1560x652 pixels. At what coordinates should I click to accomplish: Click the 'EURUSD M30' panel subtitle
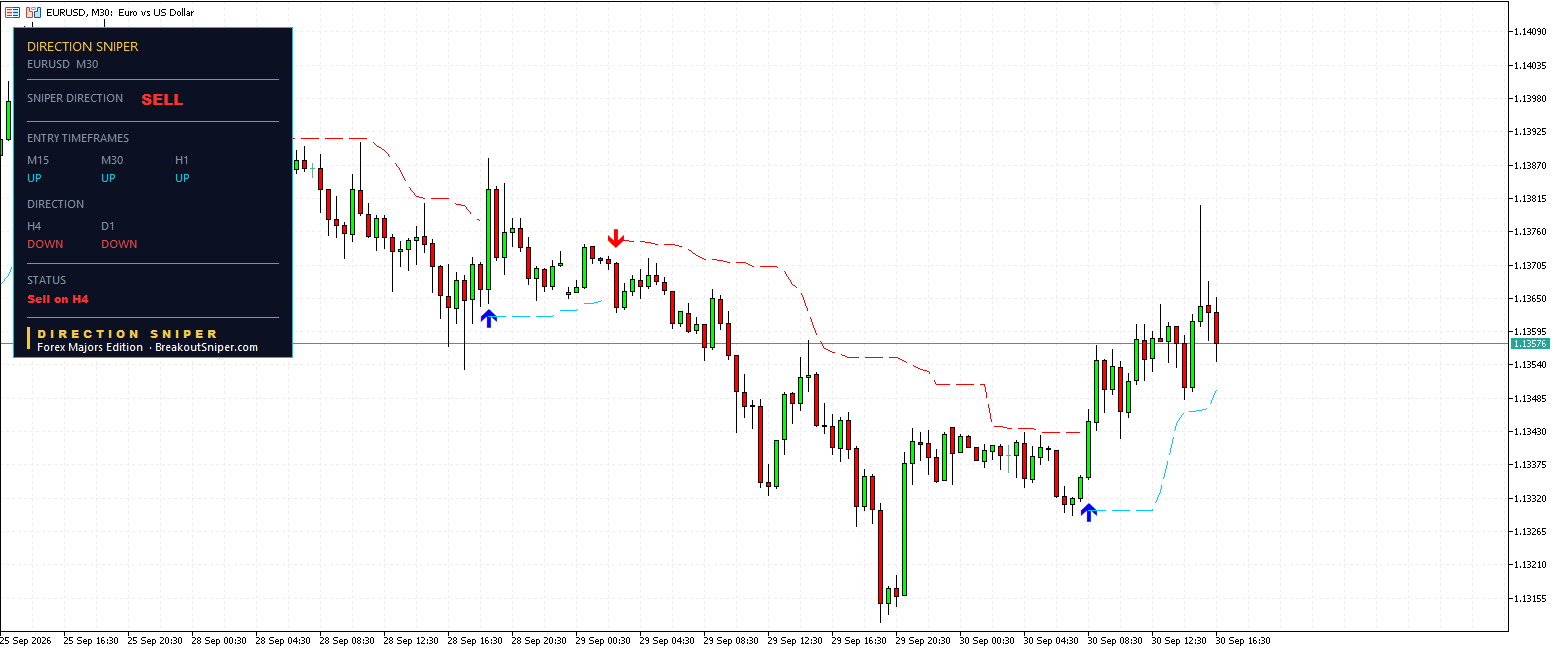(x=62, y=64)
